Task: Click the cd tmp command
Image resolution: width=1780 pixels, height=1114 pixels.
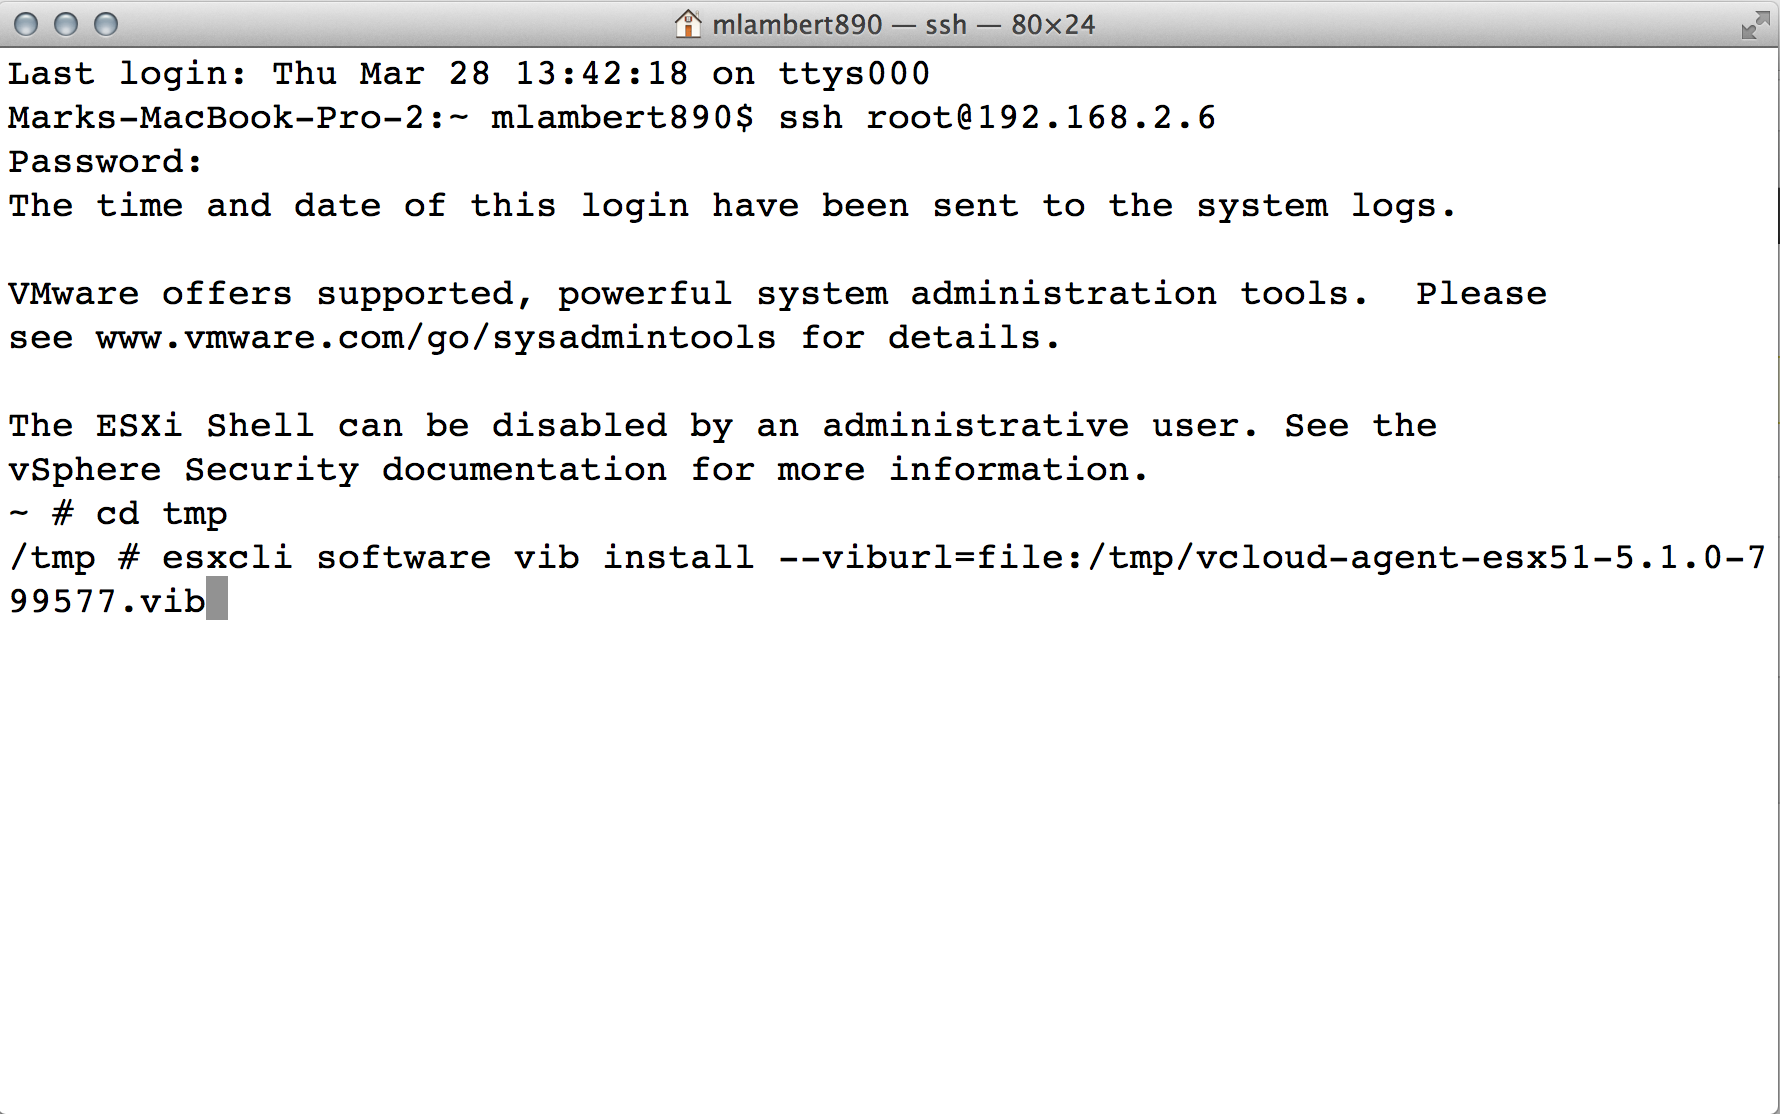Action: 161,514
